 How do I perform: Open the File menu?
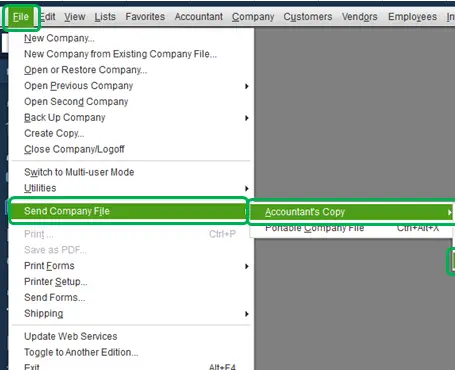21,17
